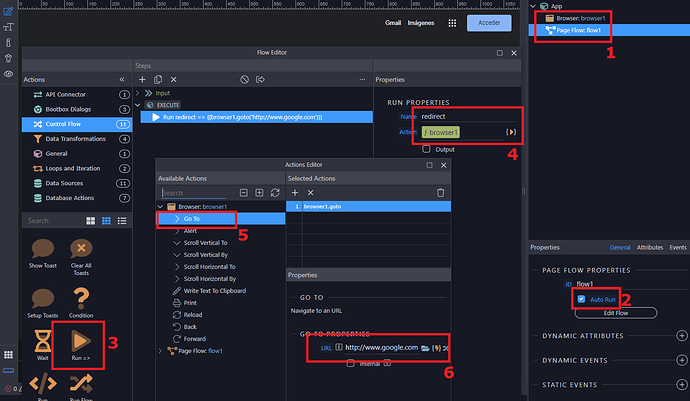Switch to the Events properties tab
This screenshot has width=690, height=401.
pos(678,247)
